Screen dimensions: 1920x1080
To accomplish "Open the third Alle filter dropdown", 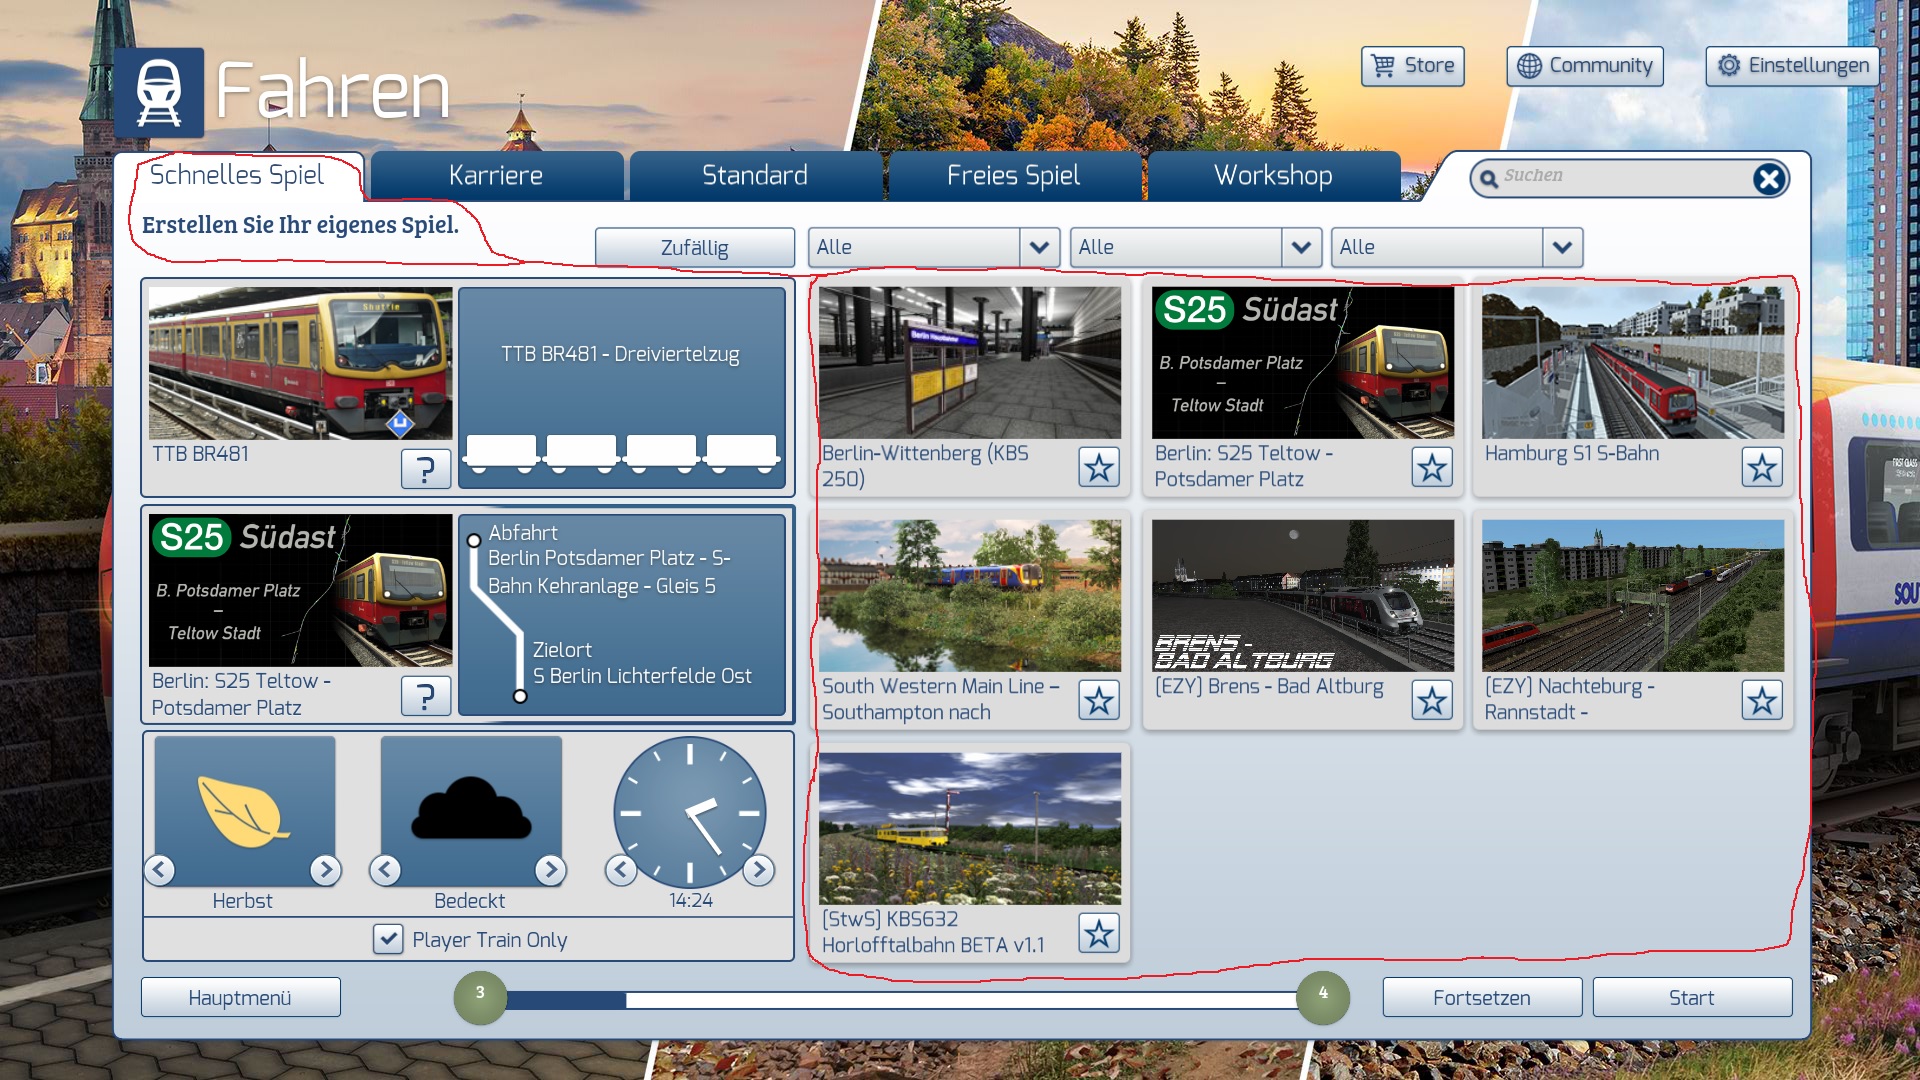I will point(1562,247).
